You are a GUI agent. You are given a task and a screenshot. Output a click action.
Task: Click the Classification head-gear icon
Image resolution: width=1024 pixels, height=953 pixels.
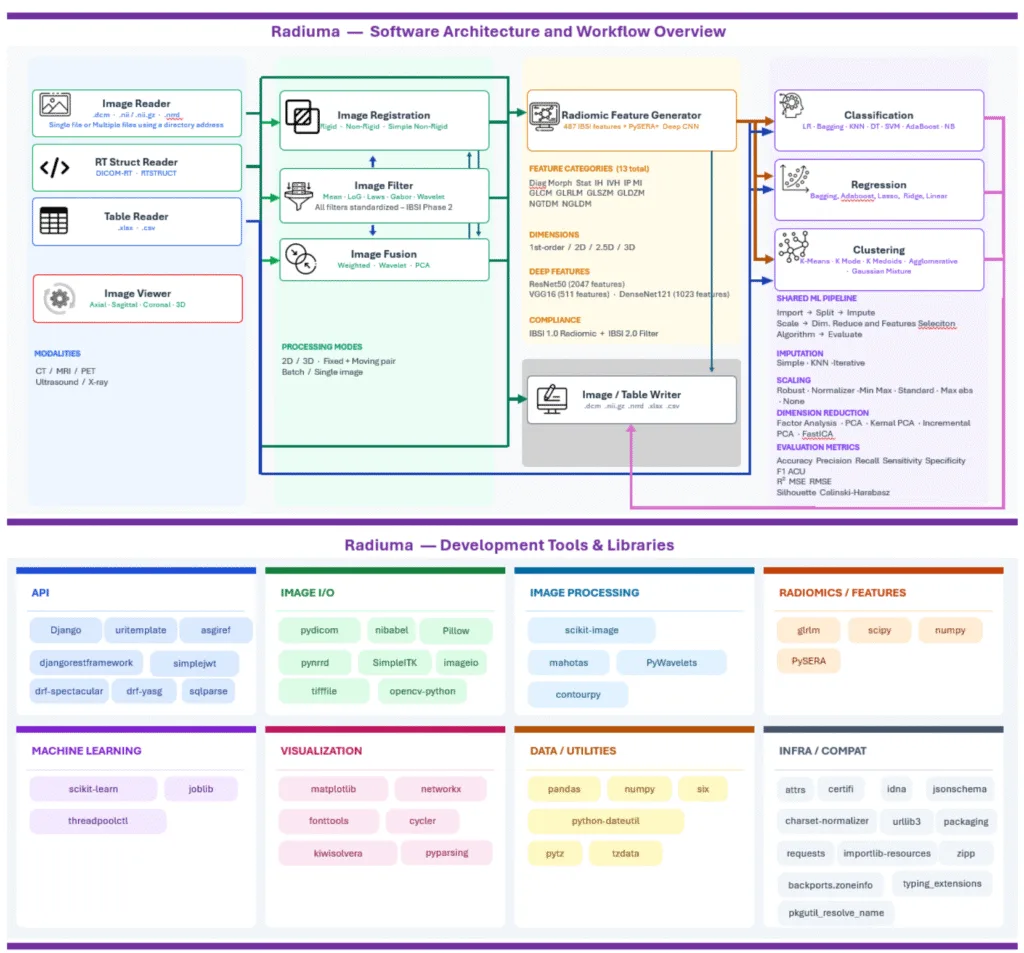pos(791,105)
